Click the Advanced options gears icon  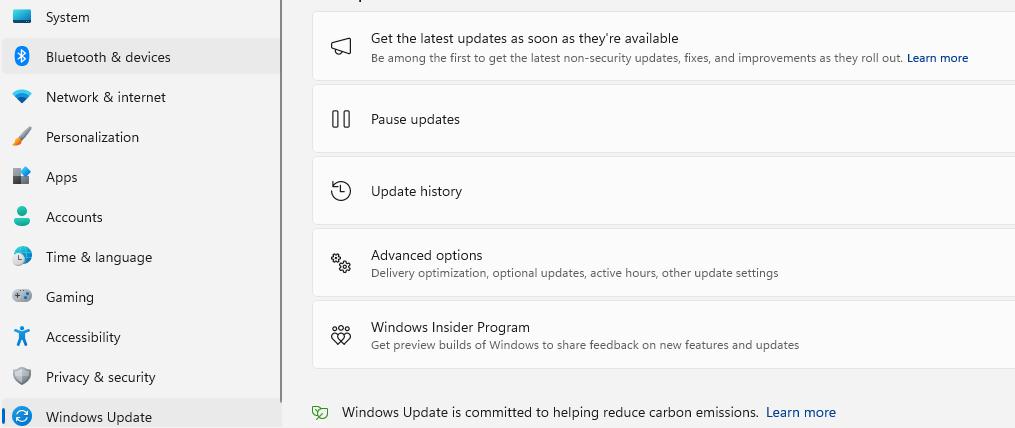(341, 263)
